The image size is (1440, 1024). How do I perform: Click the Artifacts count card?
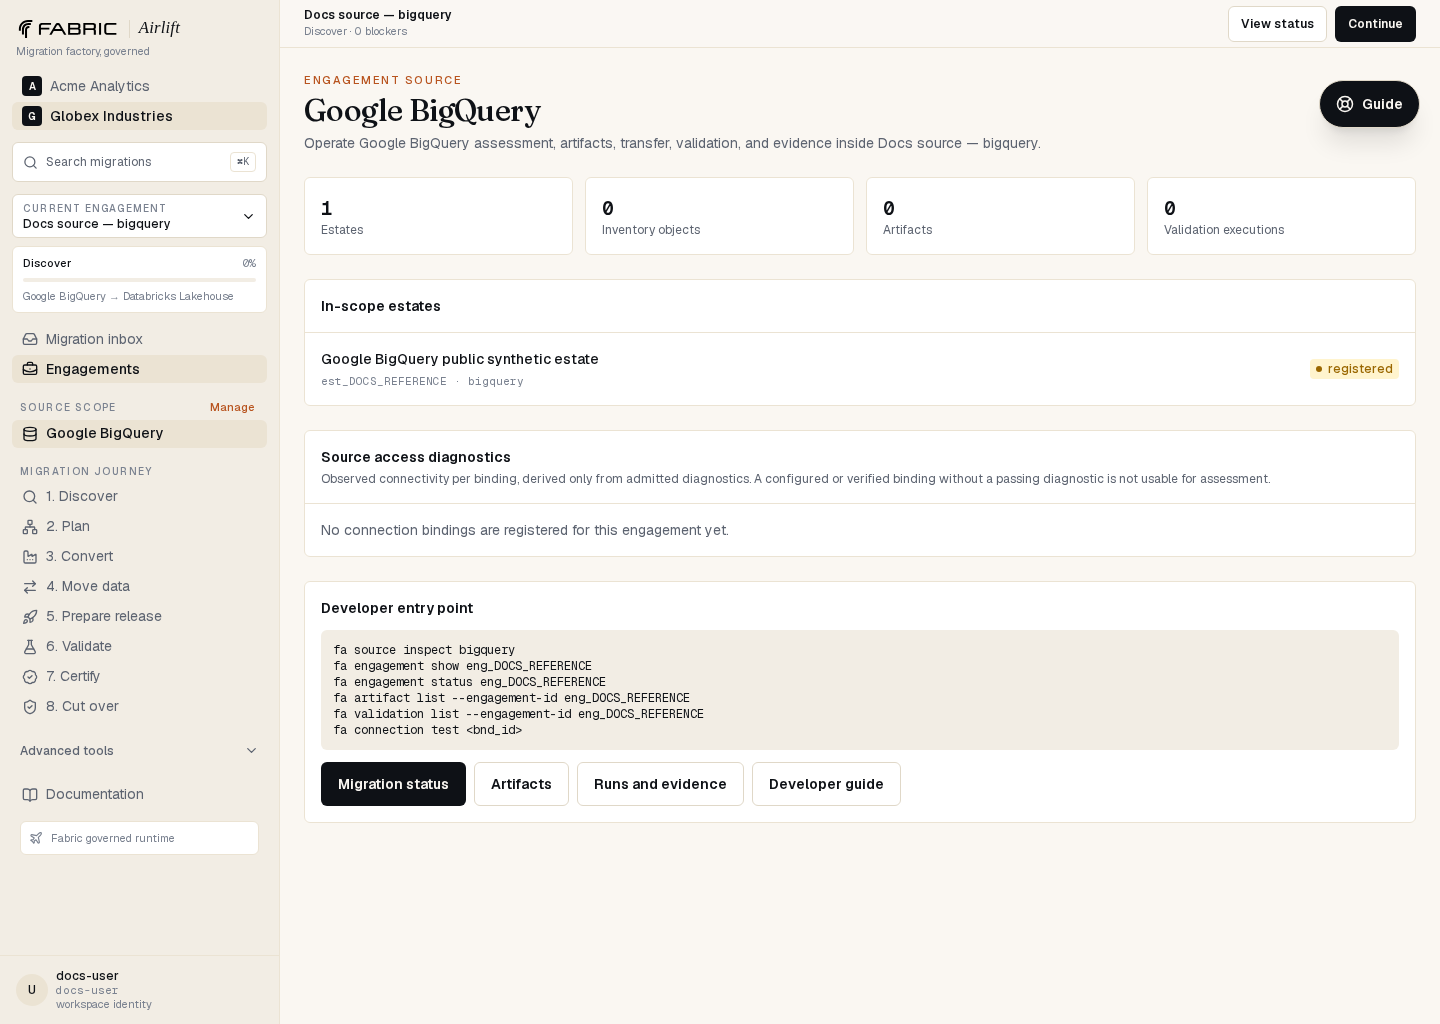pyautogui.click(x=1000, y=216)
